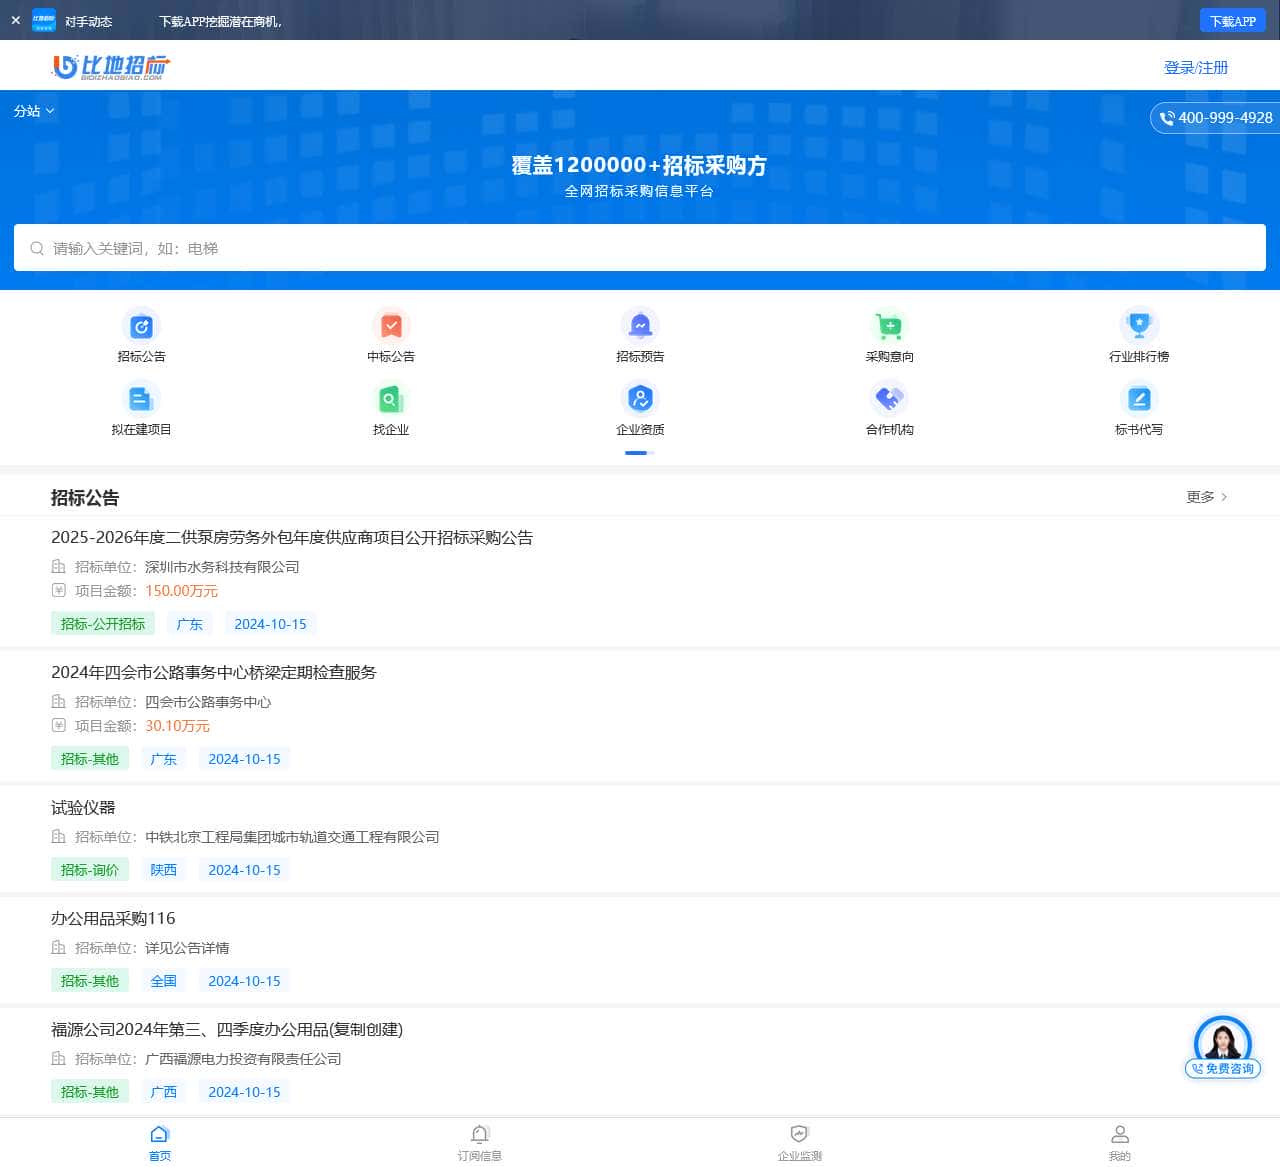Image resolution: width=1280 pixels, height=1167 pixels.
Task: Click the 登录/注册 link
Action: point(1195,67)
